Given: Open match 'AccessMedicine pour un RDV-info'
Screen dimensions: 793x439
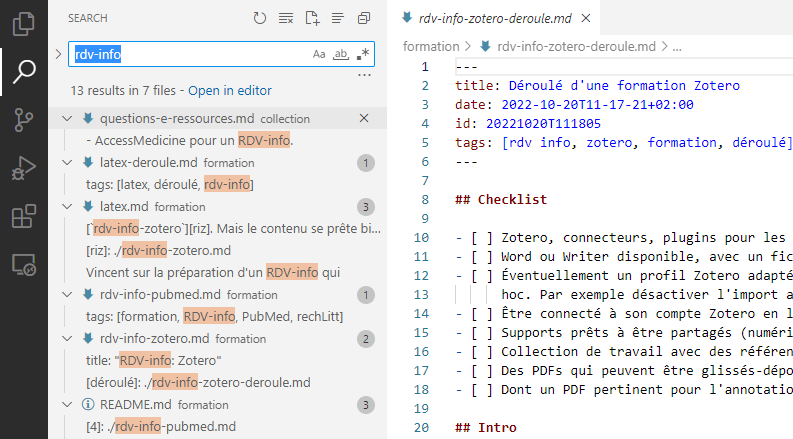Looking at the screenshot, I should [190, 141].
